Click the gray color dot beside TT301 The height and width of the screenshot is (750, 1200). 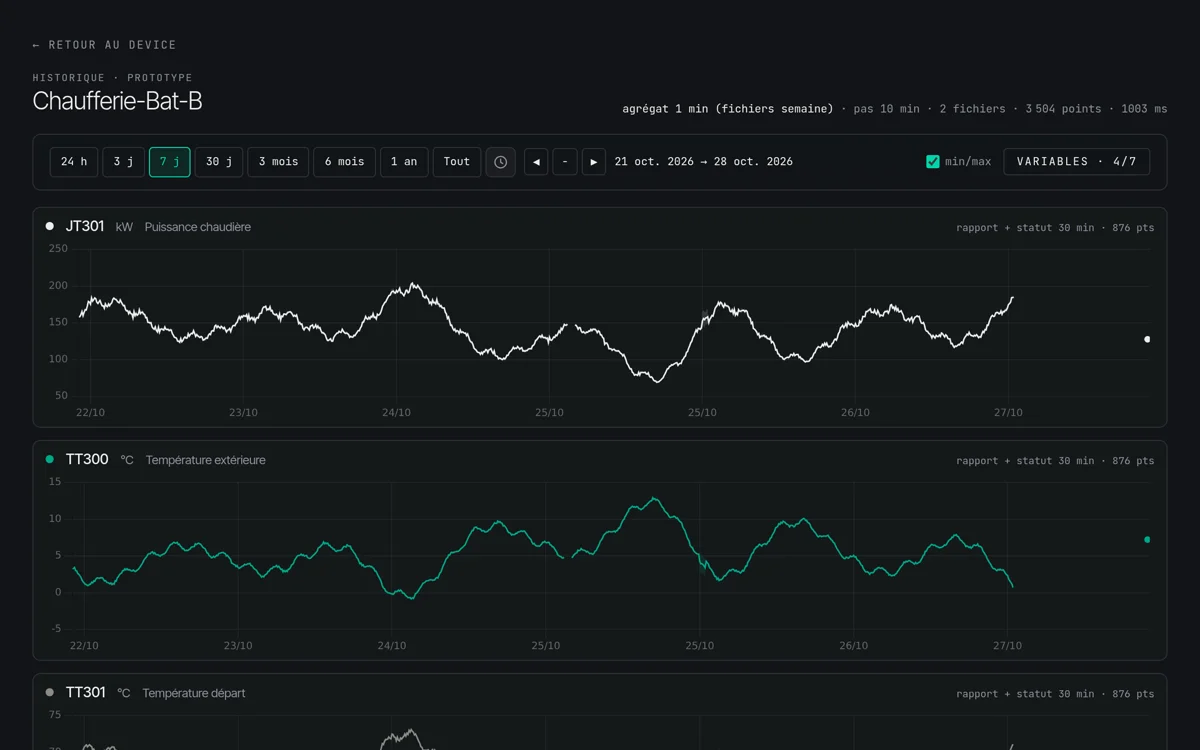coord(50,692)
